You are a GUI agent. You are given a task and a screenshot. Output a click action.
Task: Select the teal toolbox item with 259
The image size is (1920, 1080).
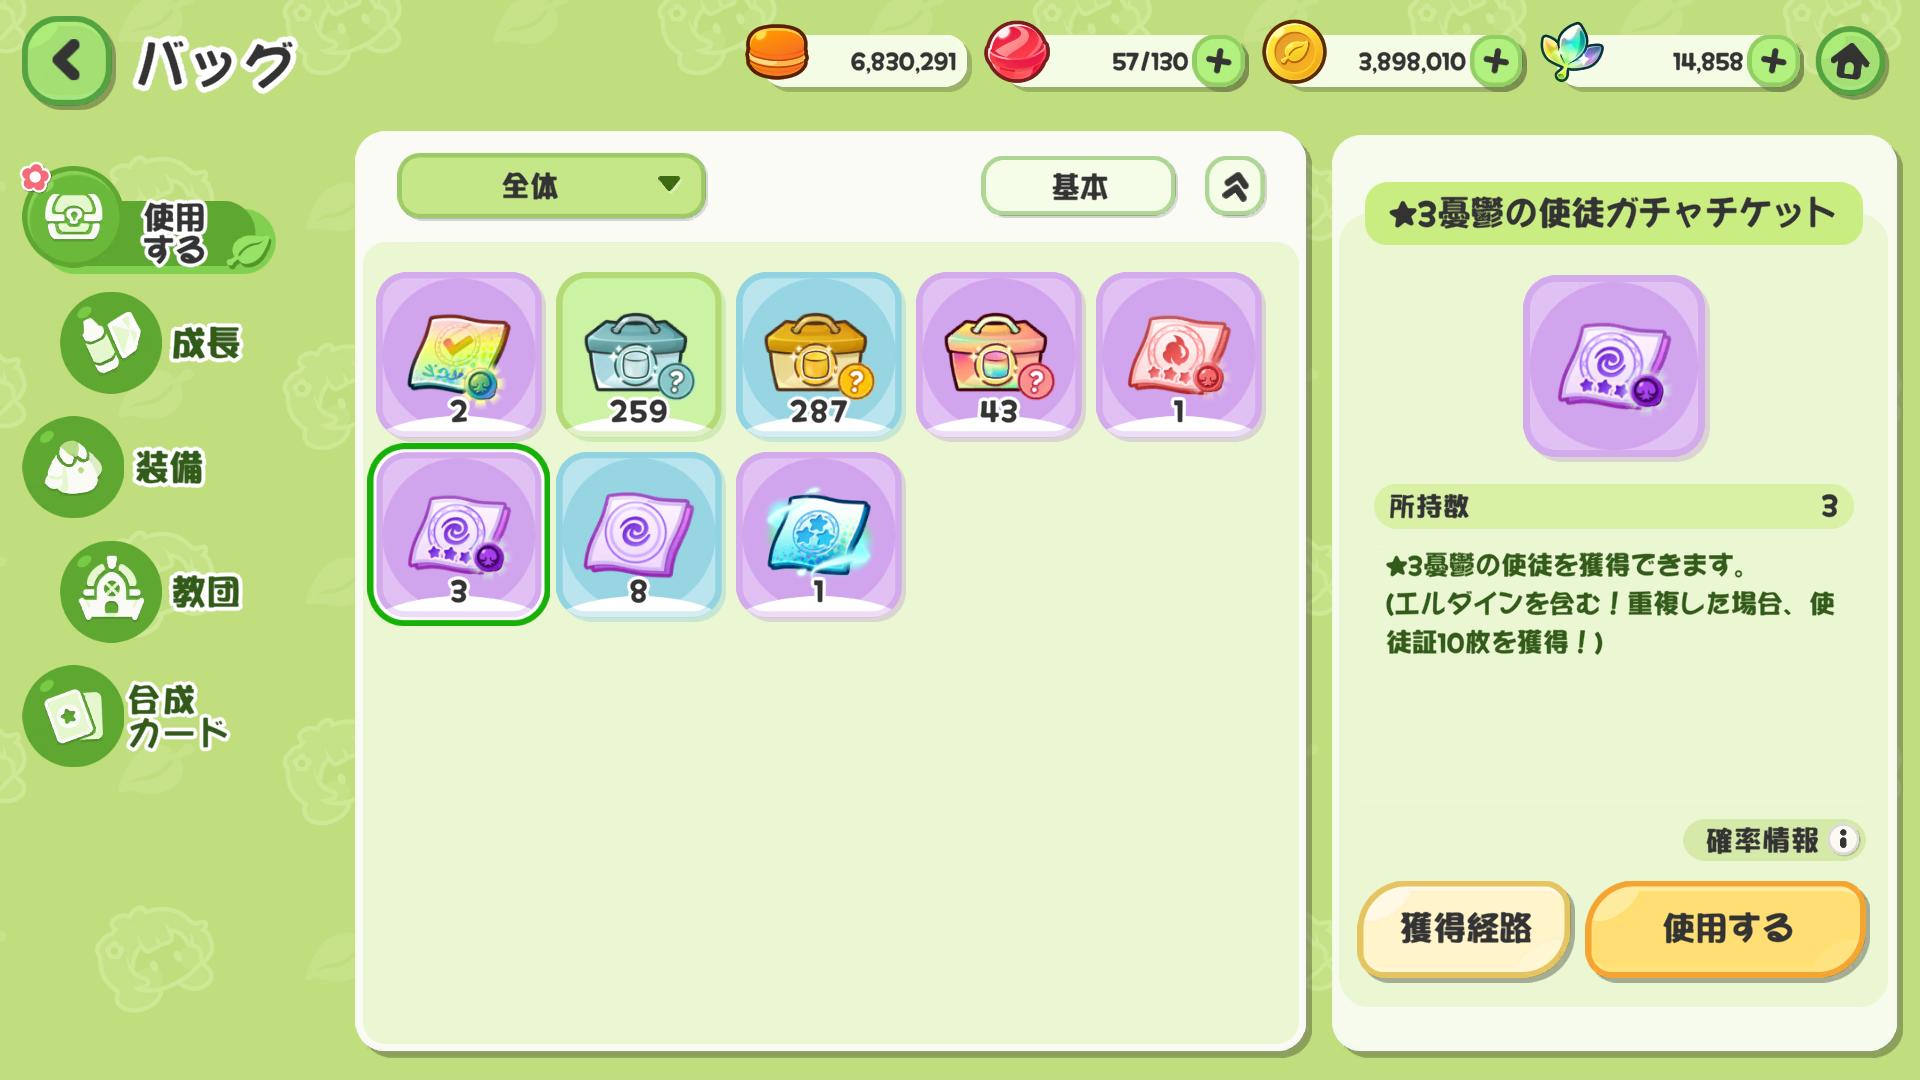coord(639,355)
